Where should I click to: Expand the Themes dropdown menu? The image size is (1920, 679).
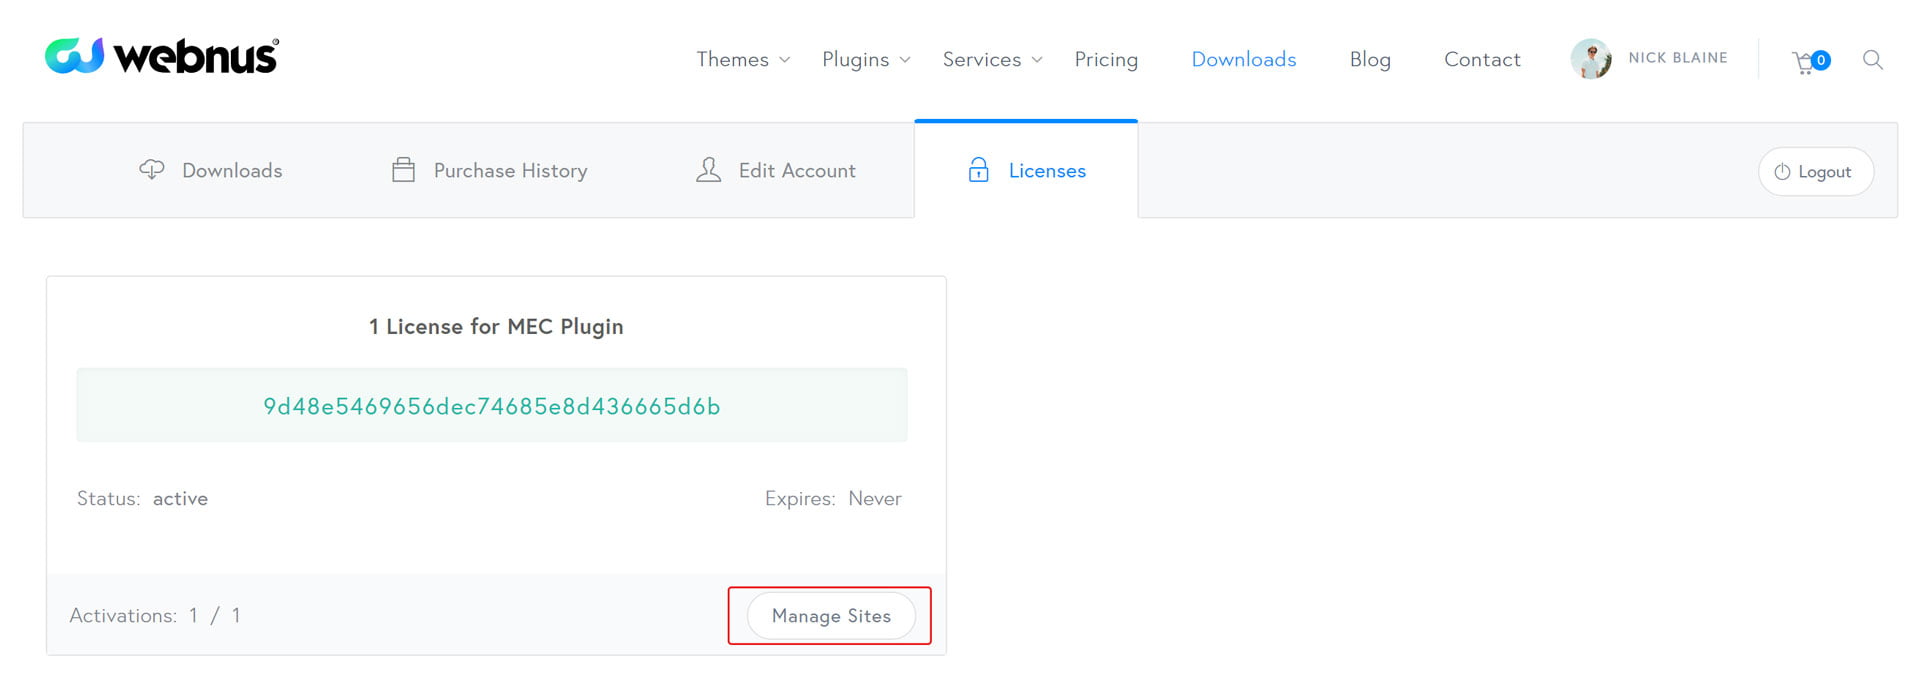[x=743, y=60]
